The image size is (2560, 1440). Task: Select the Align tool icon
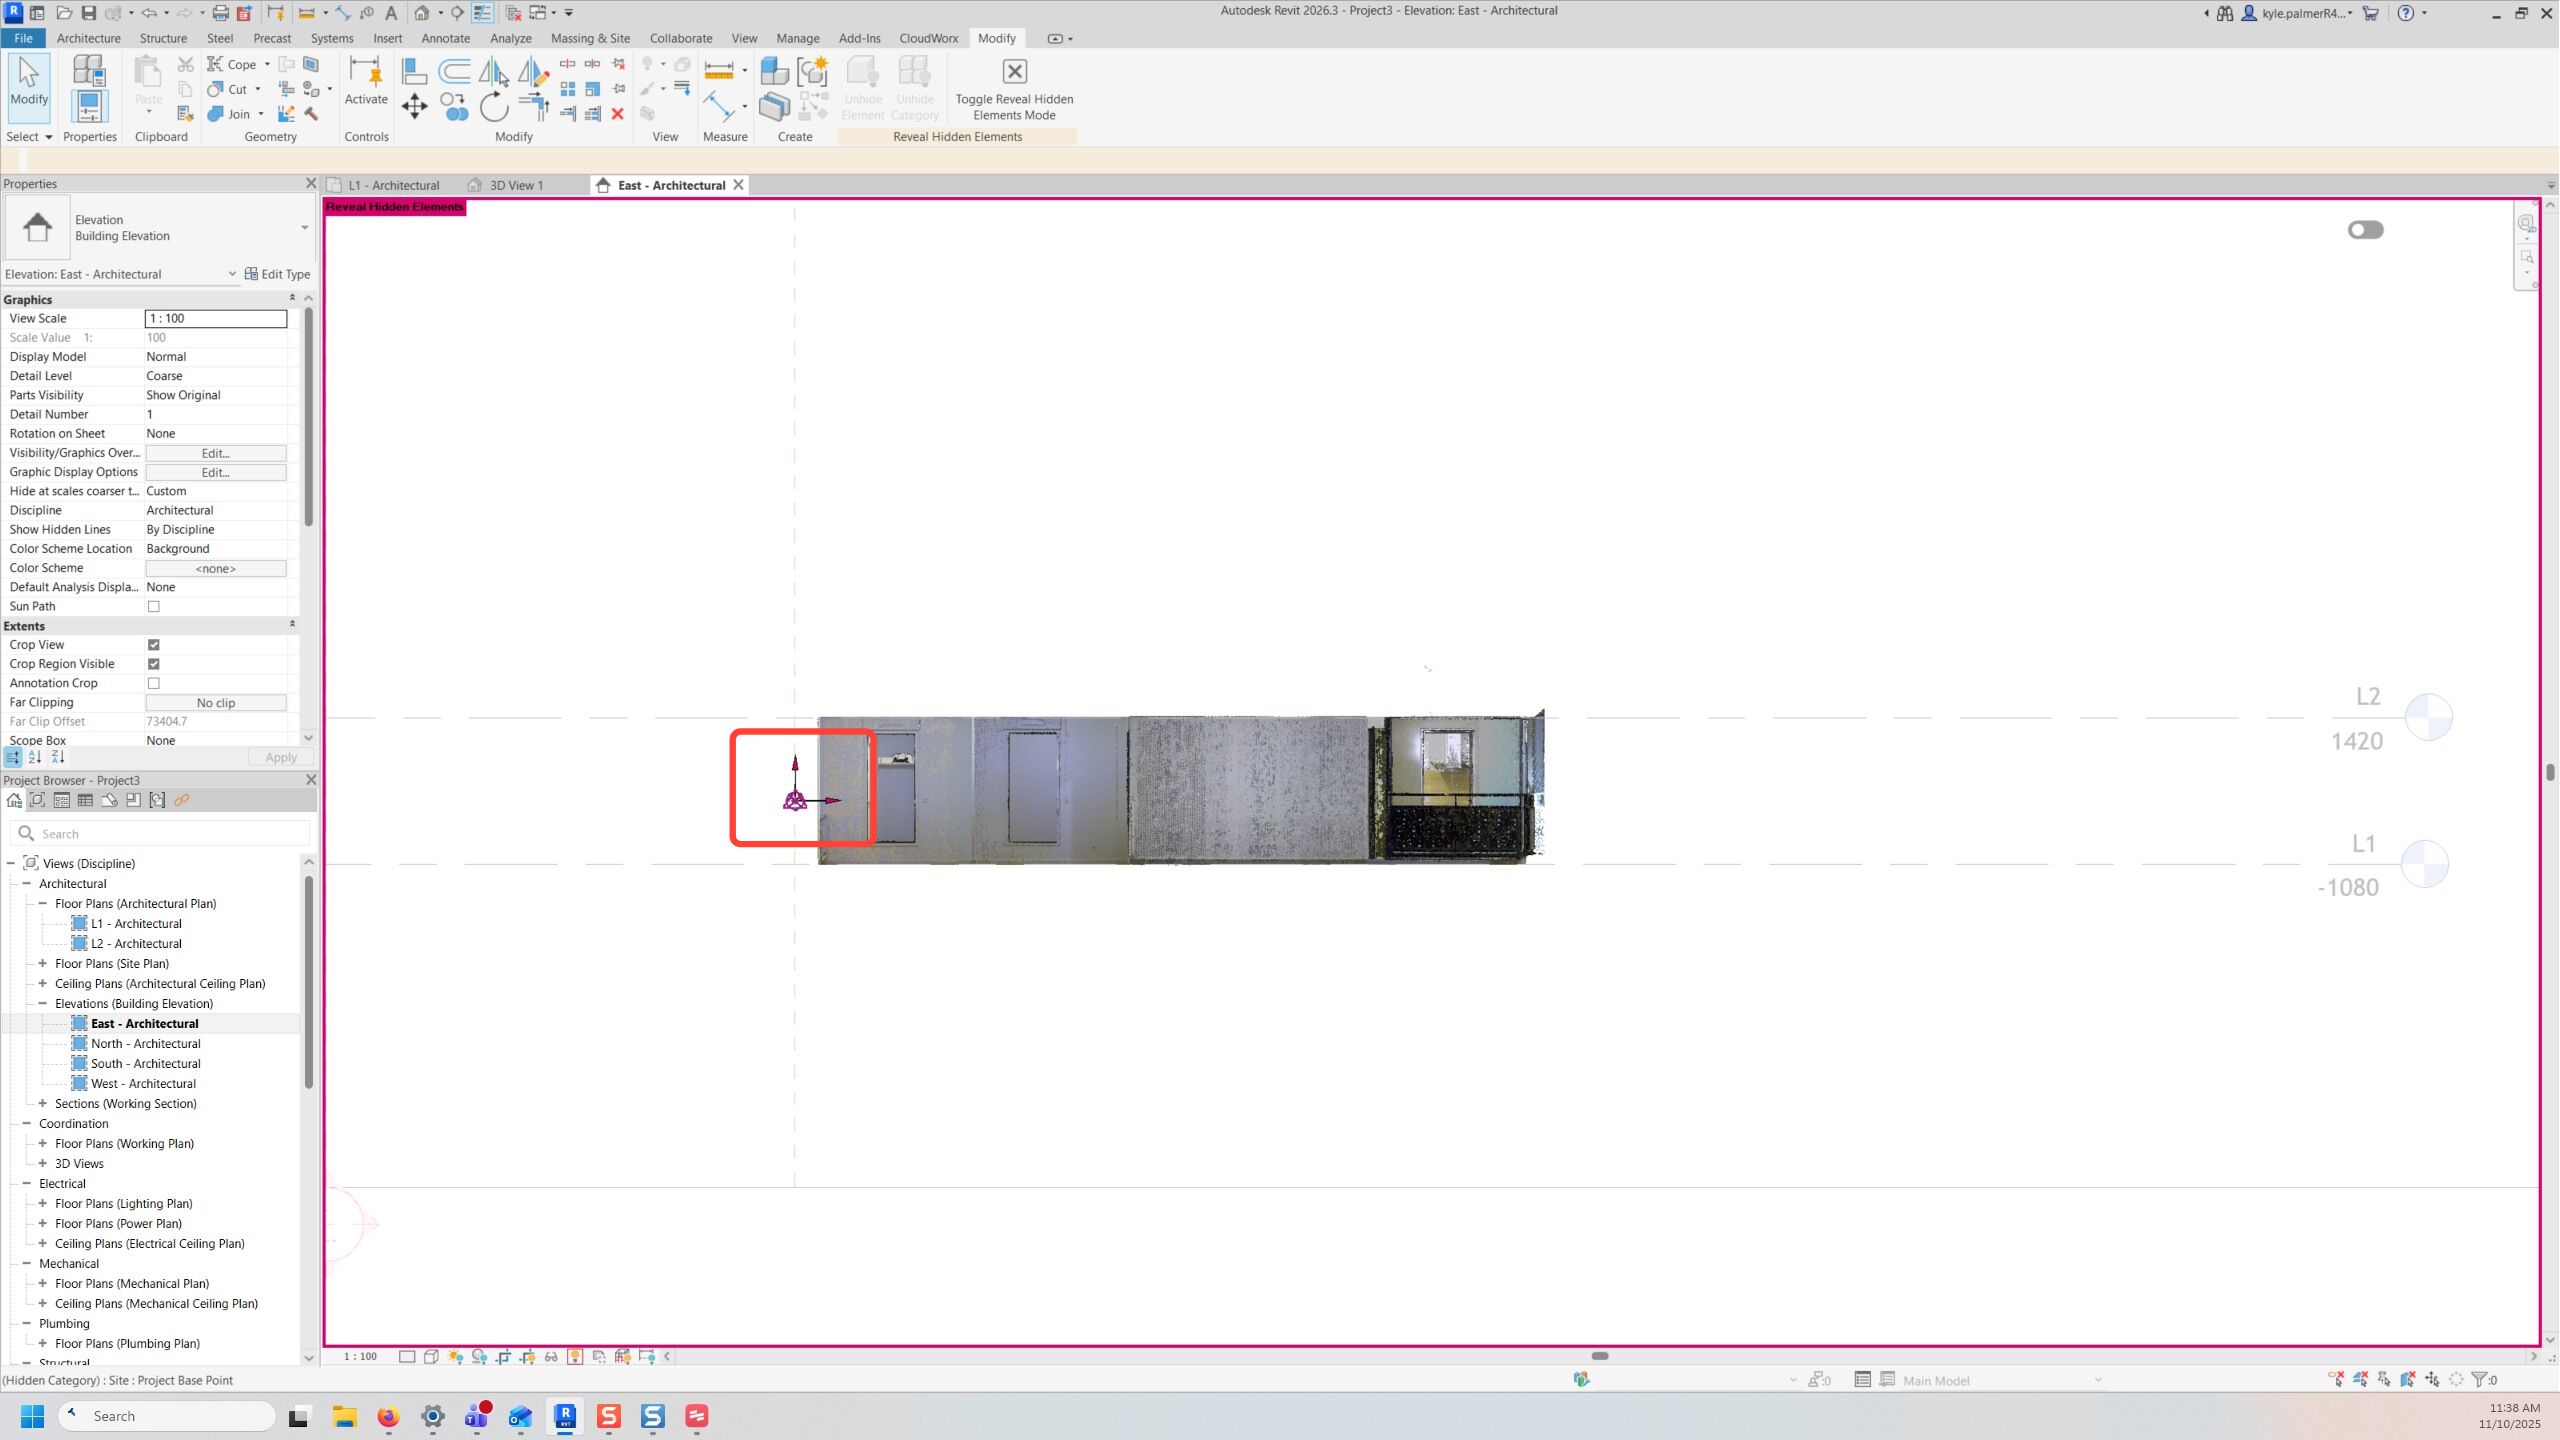[414, 71]
